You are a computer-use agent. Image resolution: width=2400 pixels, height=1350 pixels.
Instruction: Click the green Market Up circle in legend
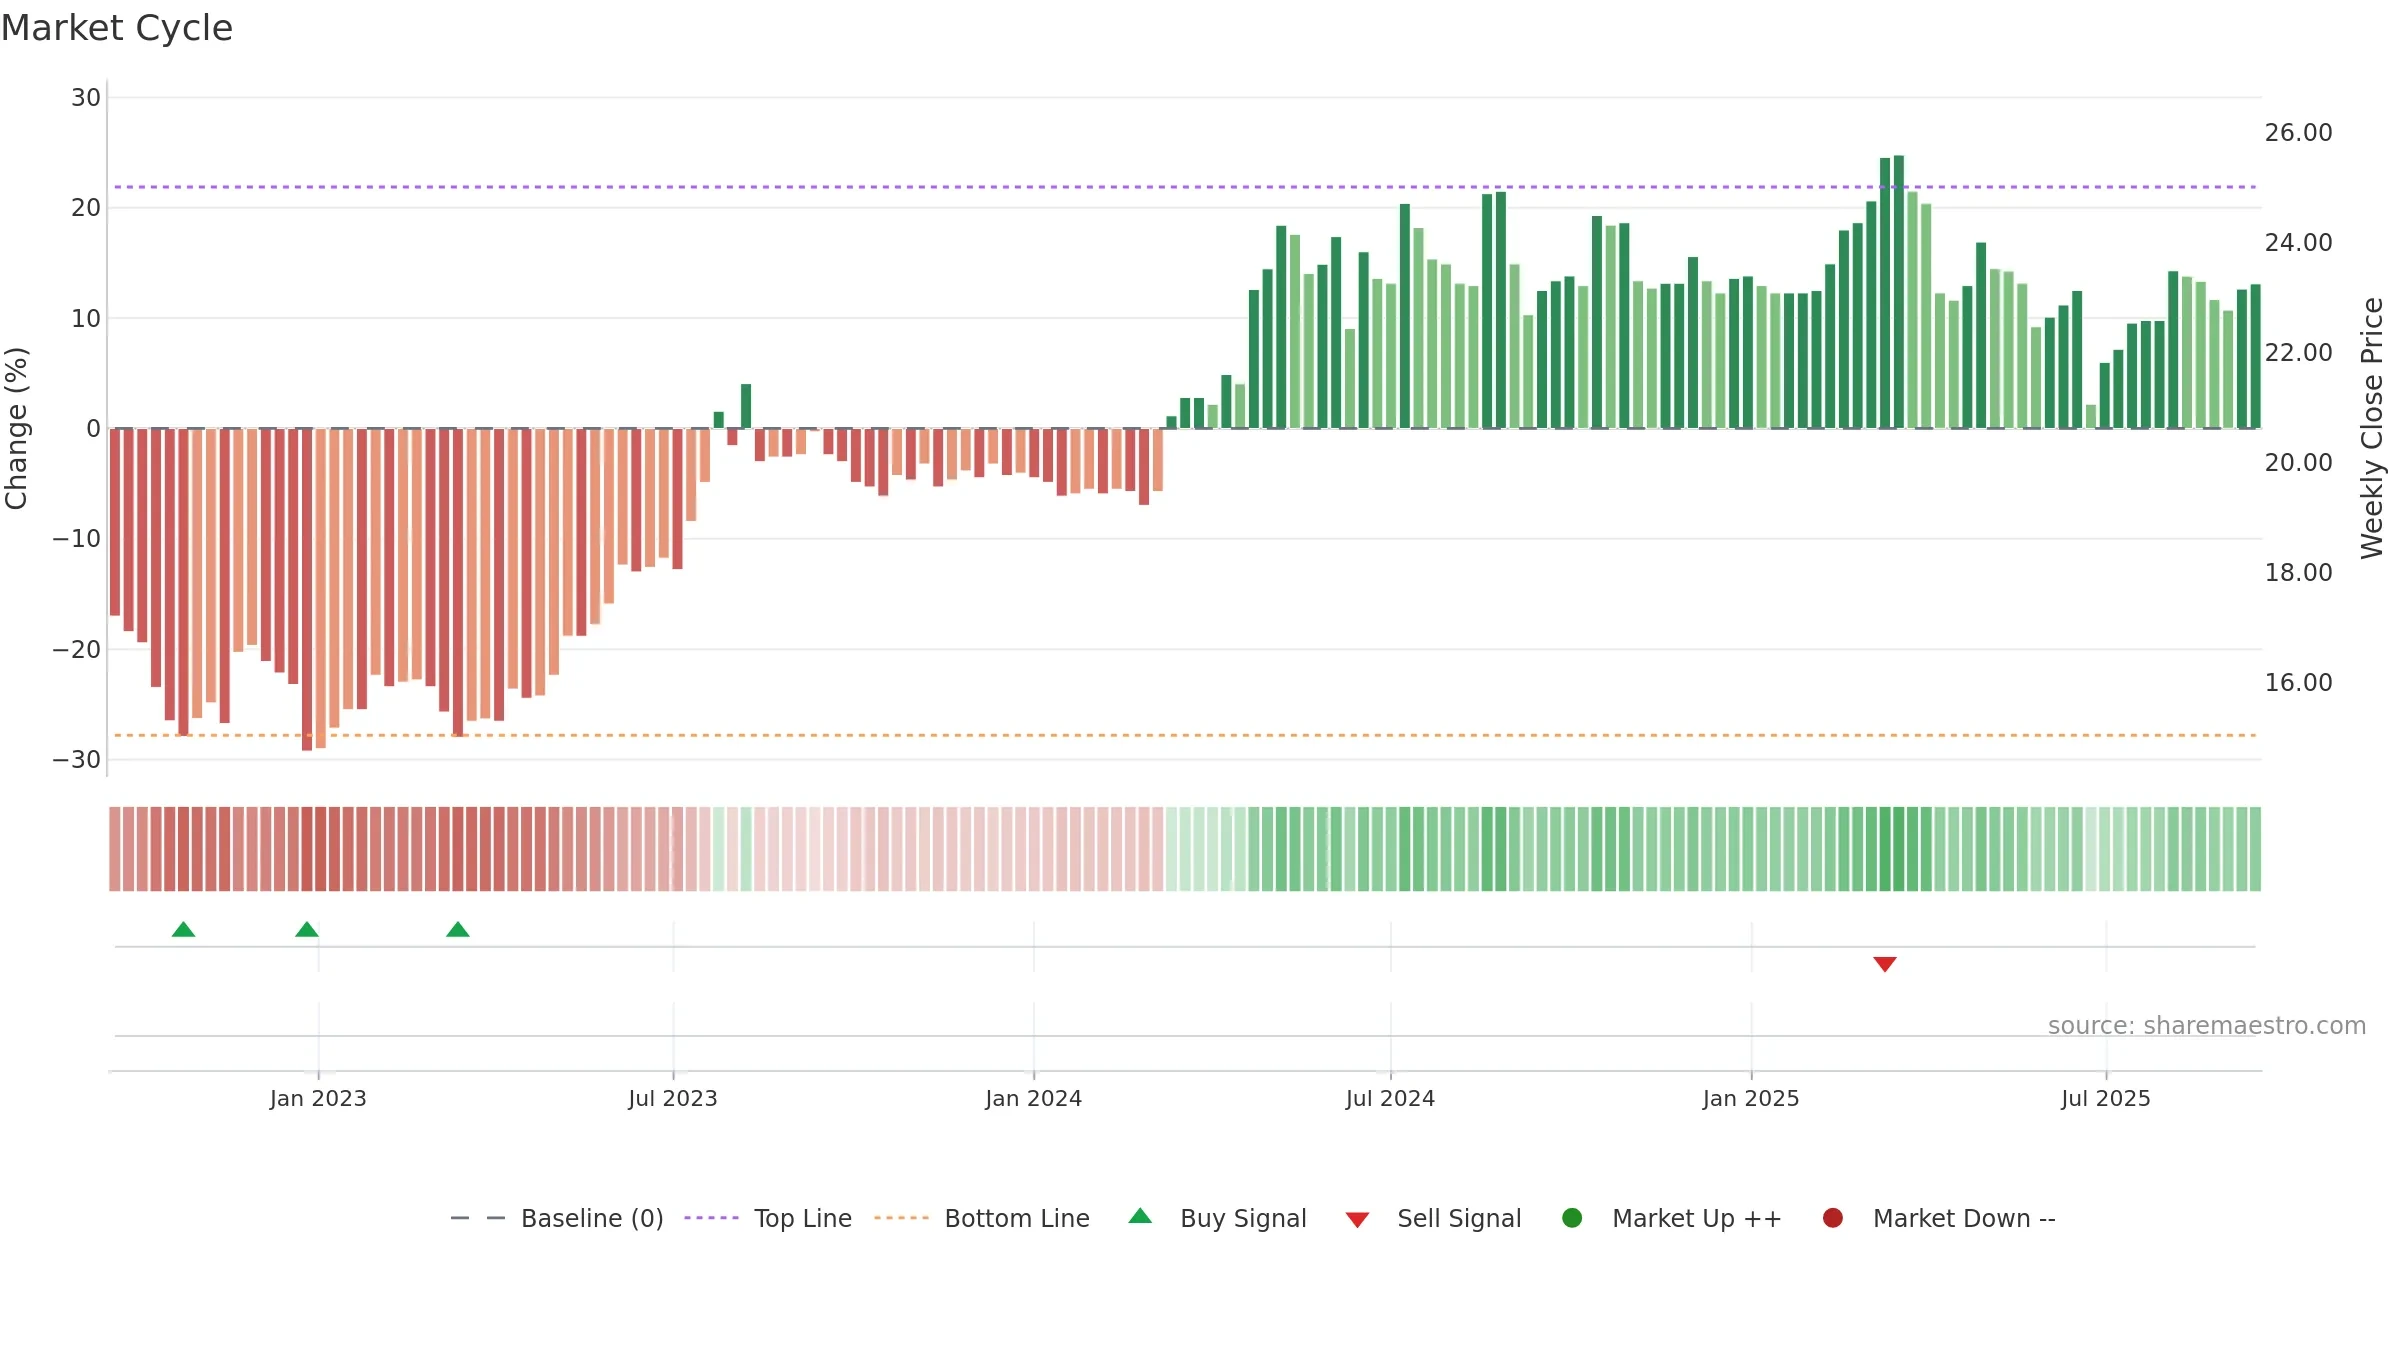[1572, 1218]
